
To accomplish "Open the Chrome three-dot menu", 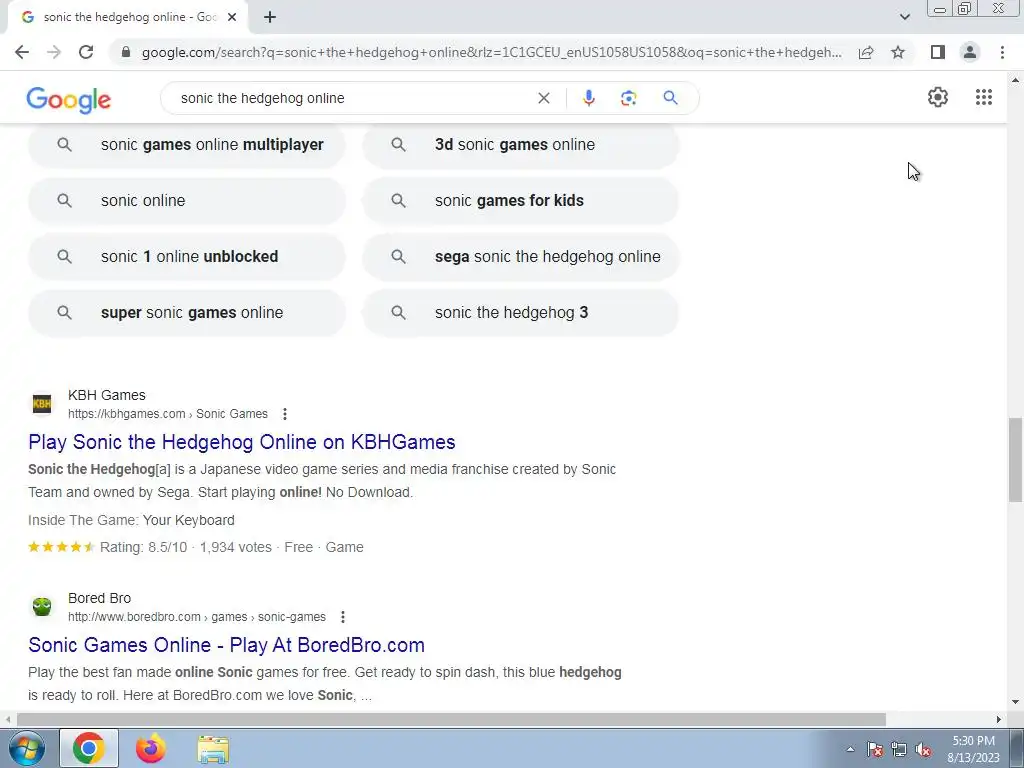I will pos(1002,52).
